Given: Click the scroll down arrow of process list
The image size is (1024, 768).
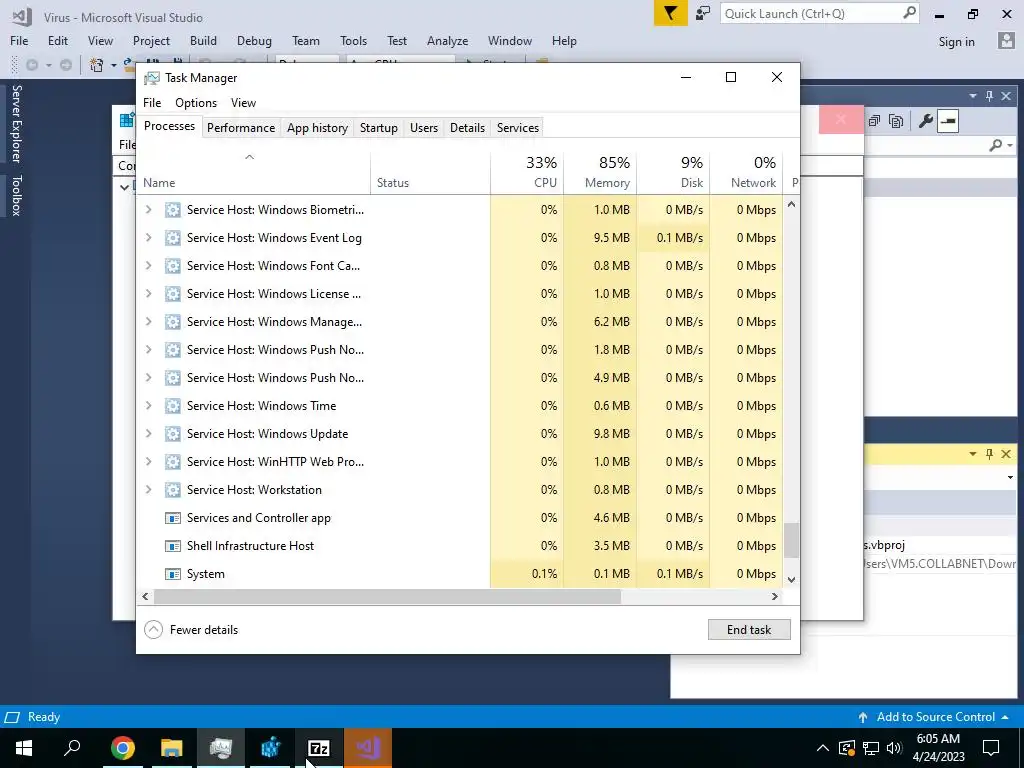Looking at the screenshot, I should point(791,579).
